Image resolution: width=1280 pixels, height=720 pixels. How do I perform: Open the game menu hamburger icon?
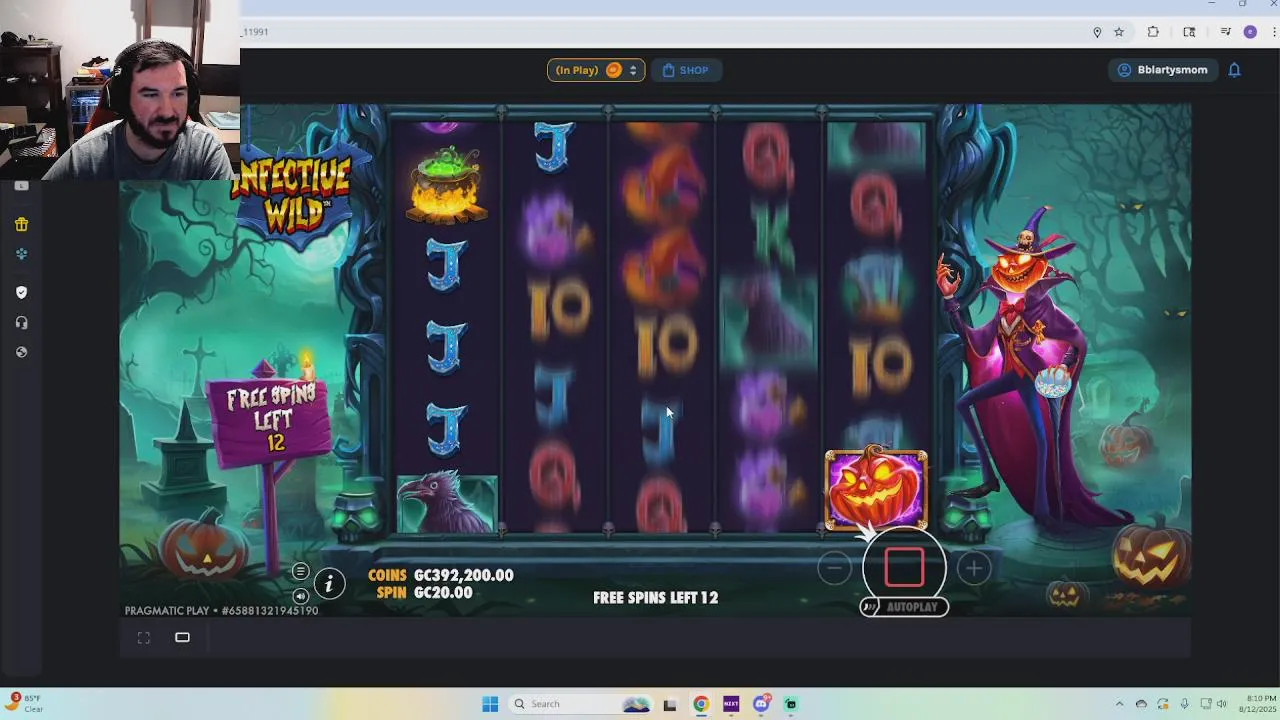coord(300,571)
